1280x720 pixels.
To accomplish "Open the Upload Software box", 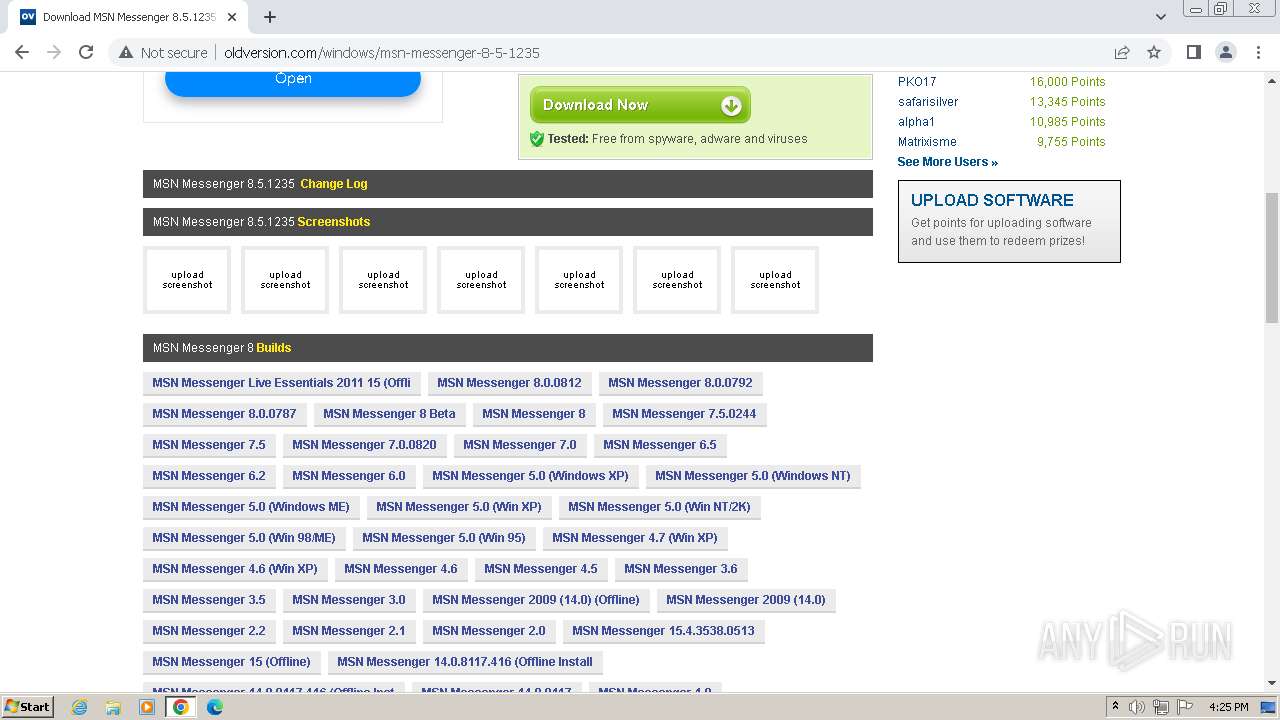I will pyautogui.click(x=1009, y=221).
